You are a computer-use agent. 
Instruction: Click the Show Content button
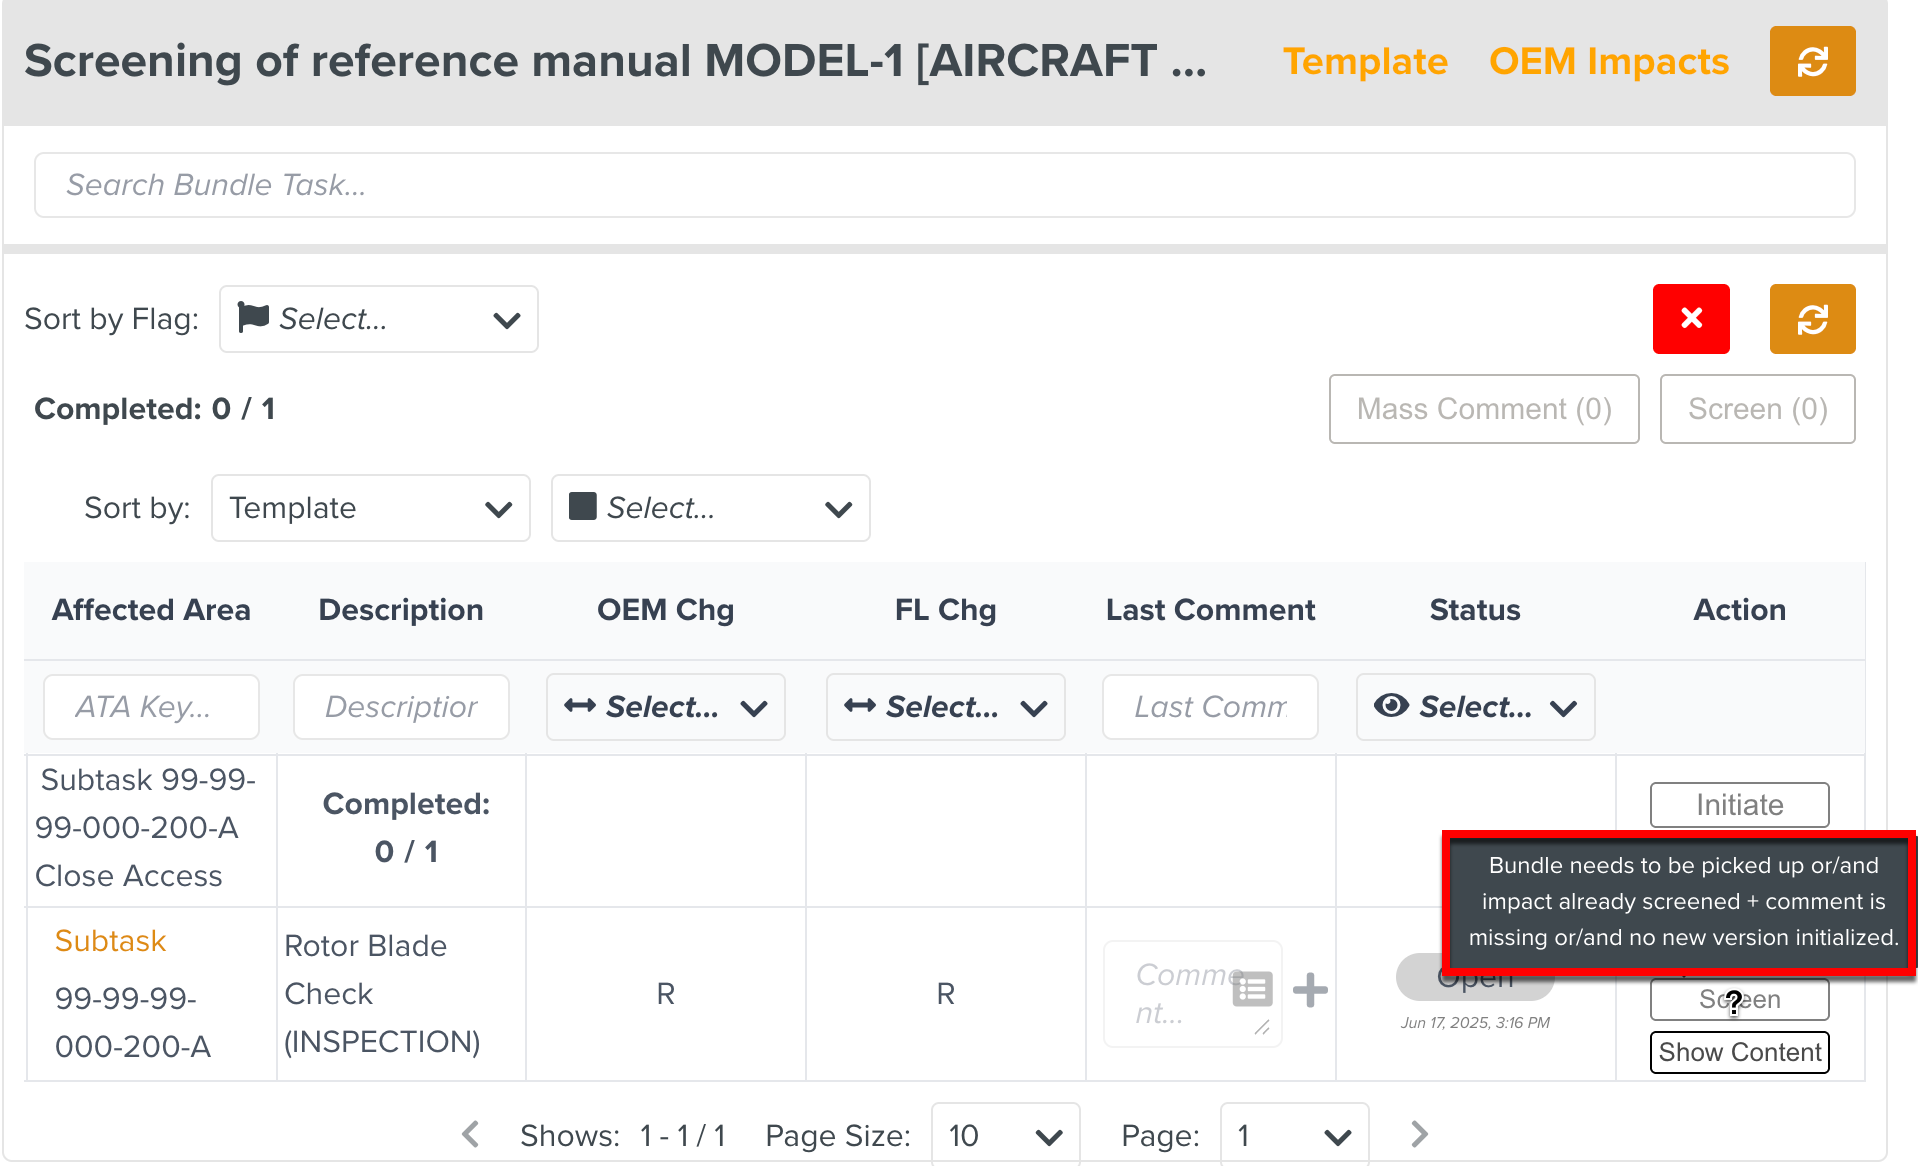[1739, 1052]
